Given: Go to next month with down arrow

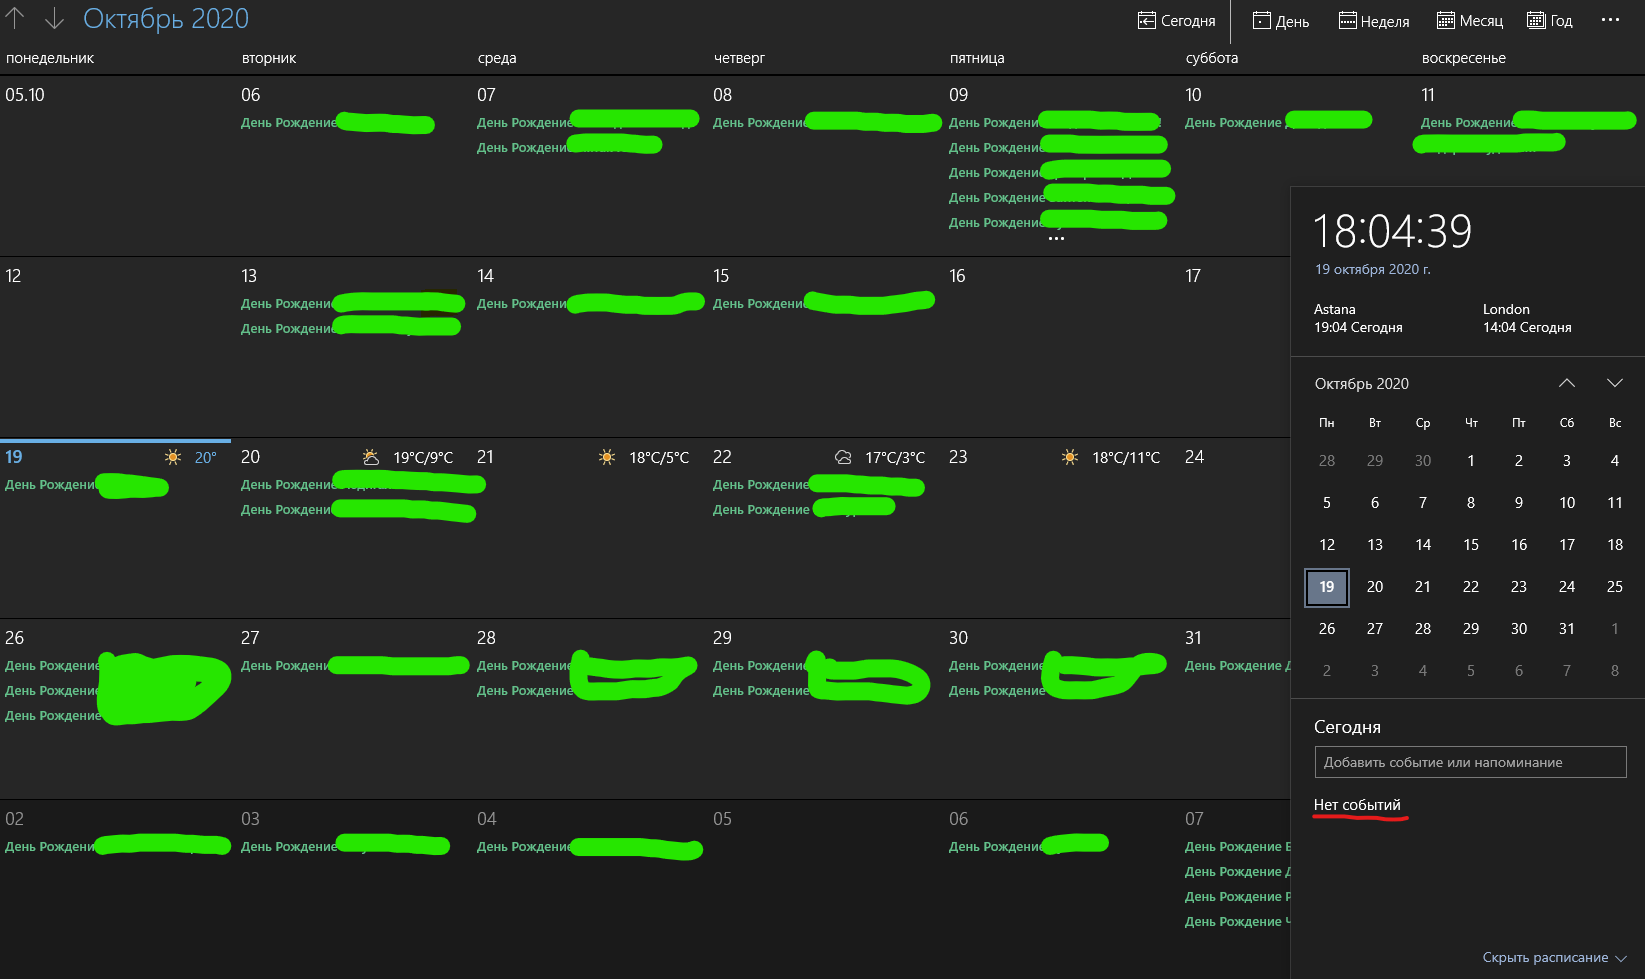Looking at the screenshot, I should (54, 18).
